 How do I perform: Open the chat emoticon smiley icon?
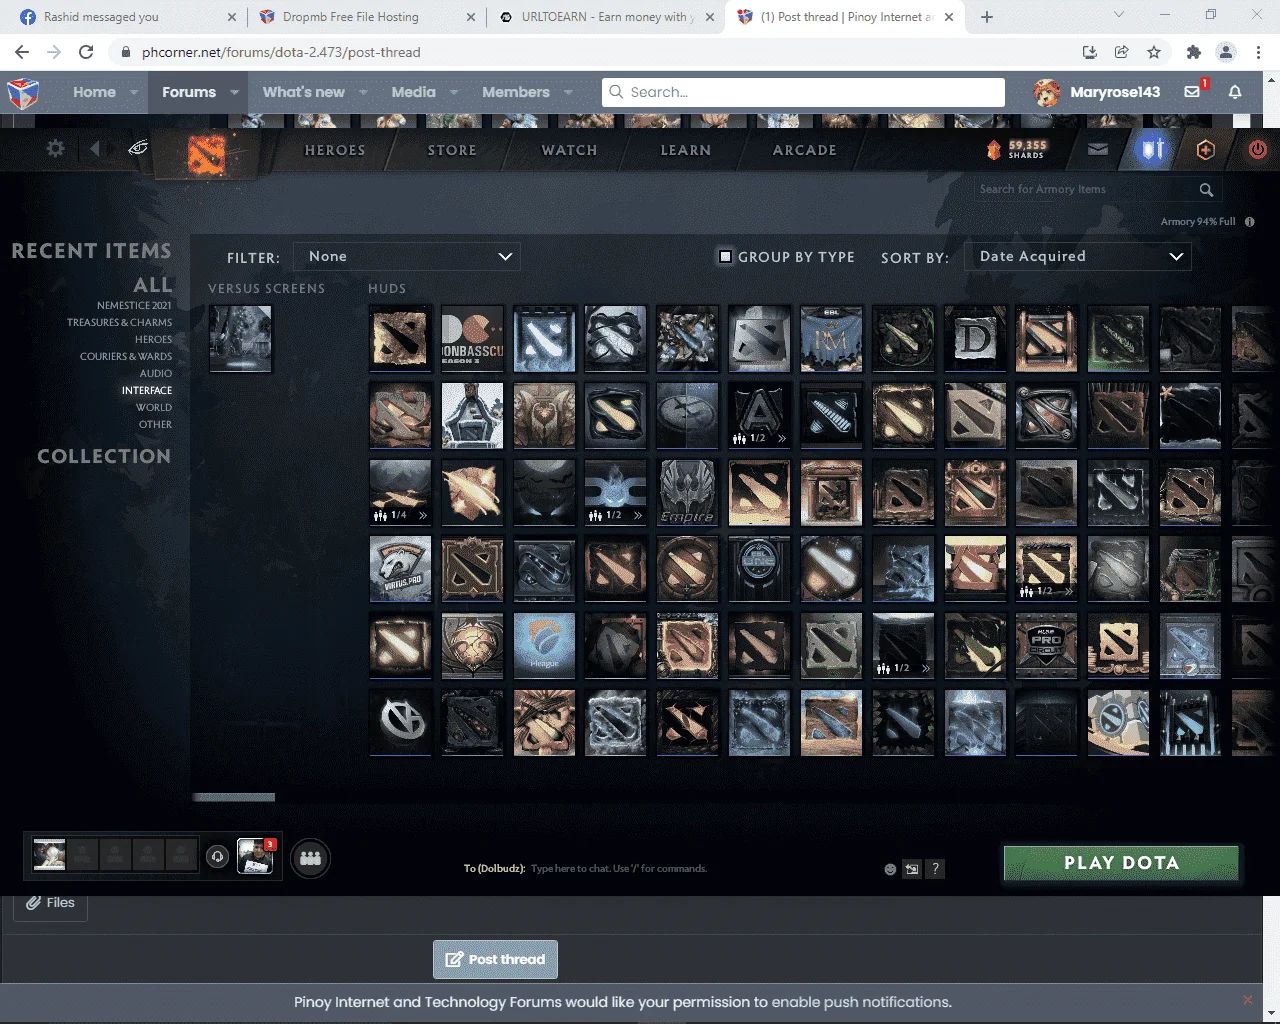point(890,869)
